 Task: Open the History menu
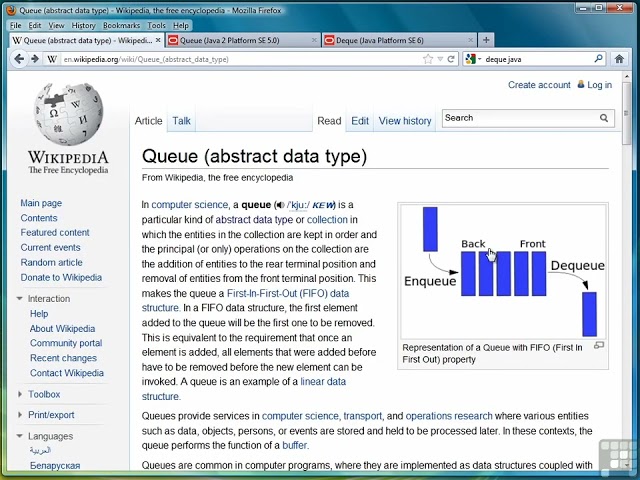pos(83,25)
